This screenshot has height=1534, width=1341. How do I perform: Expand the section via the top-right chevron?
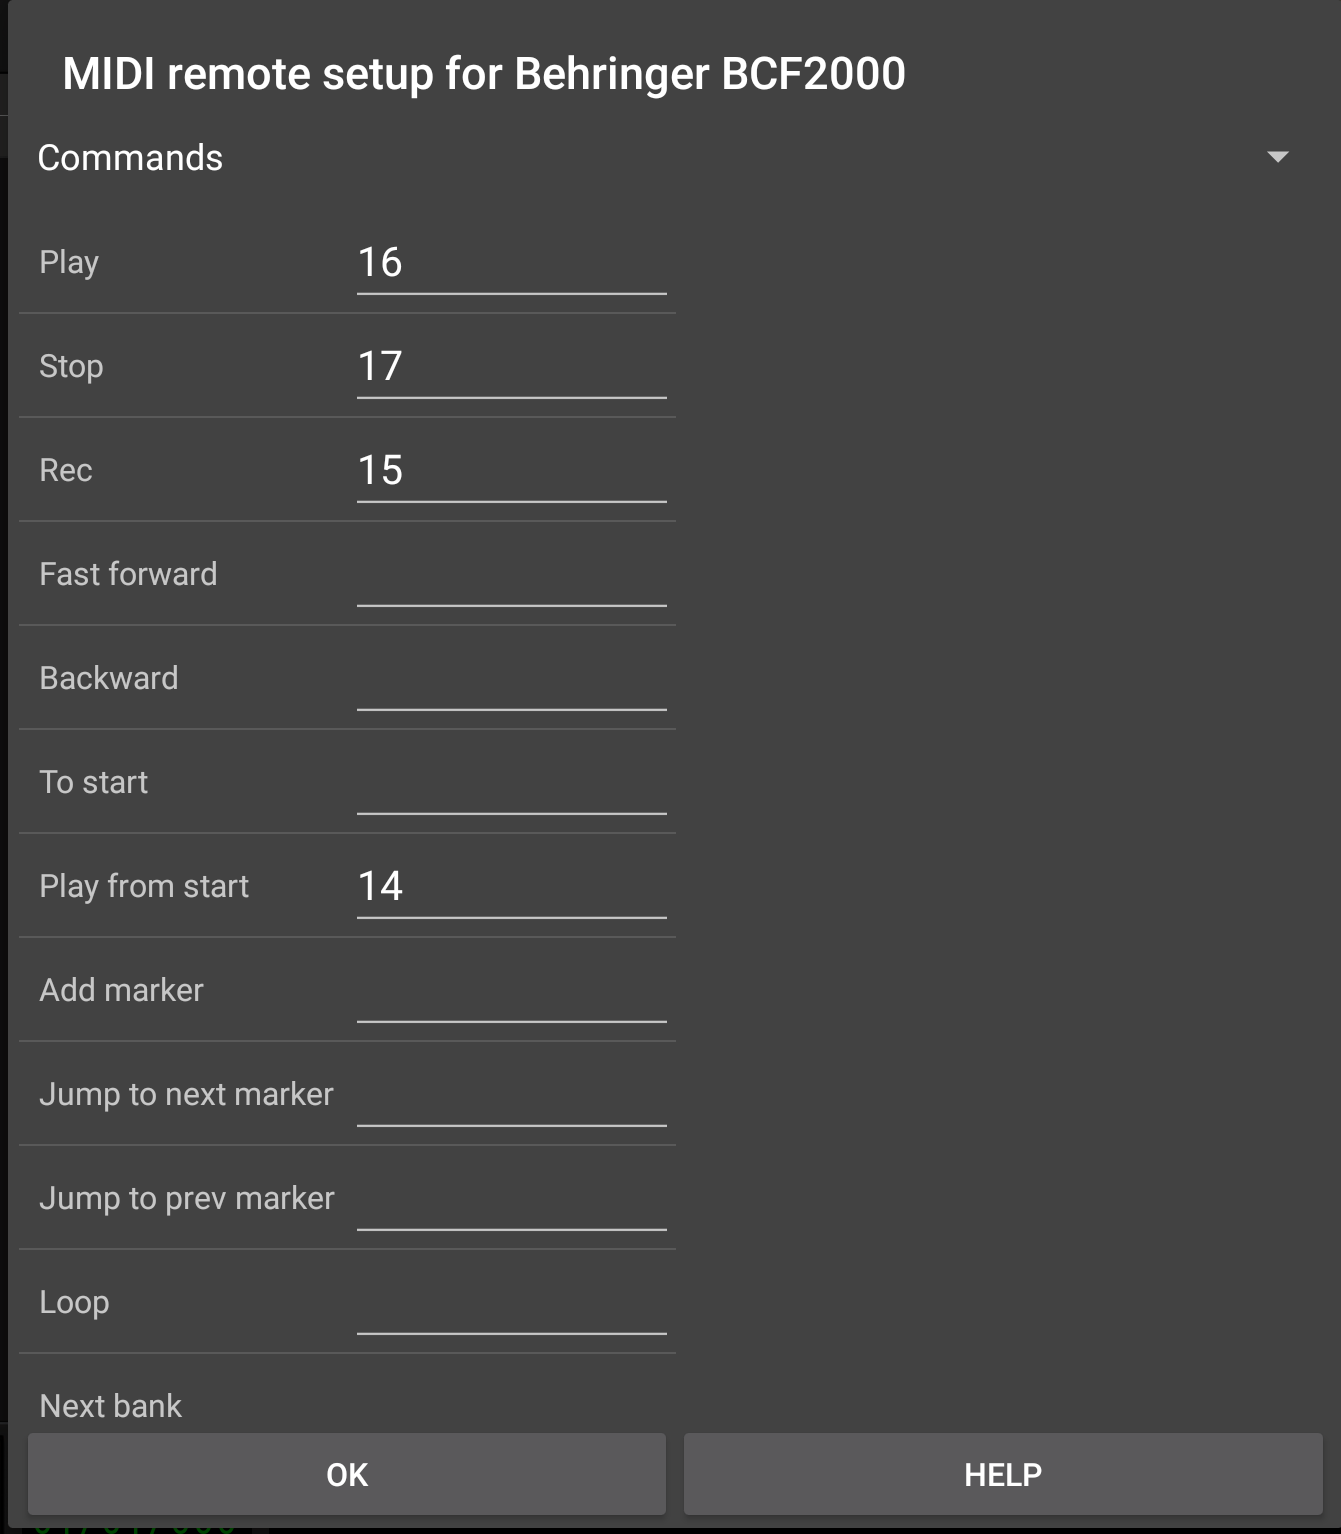tap(1277, 157)
